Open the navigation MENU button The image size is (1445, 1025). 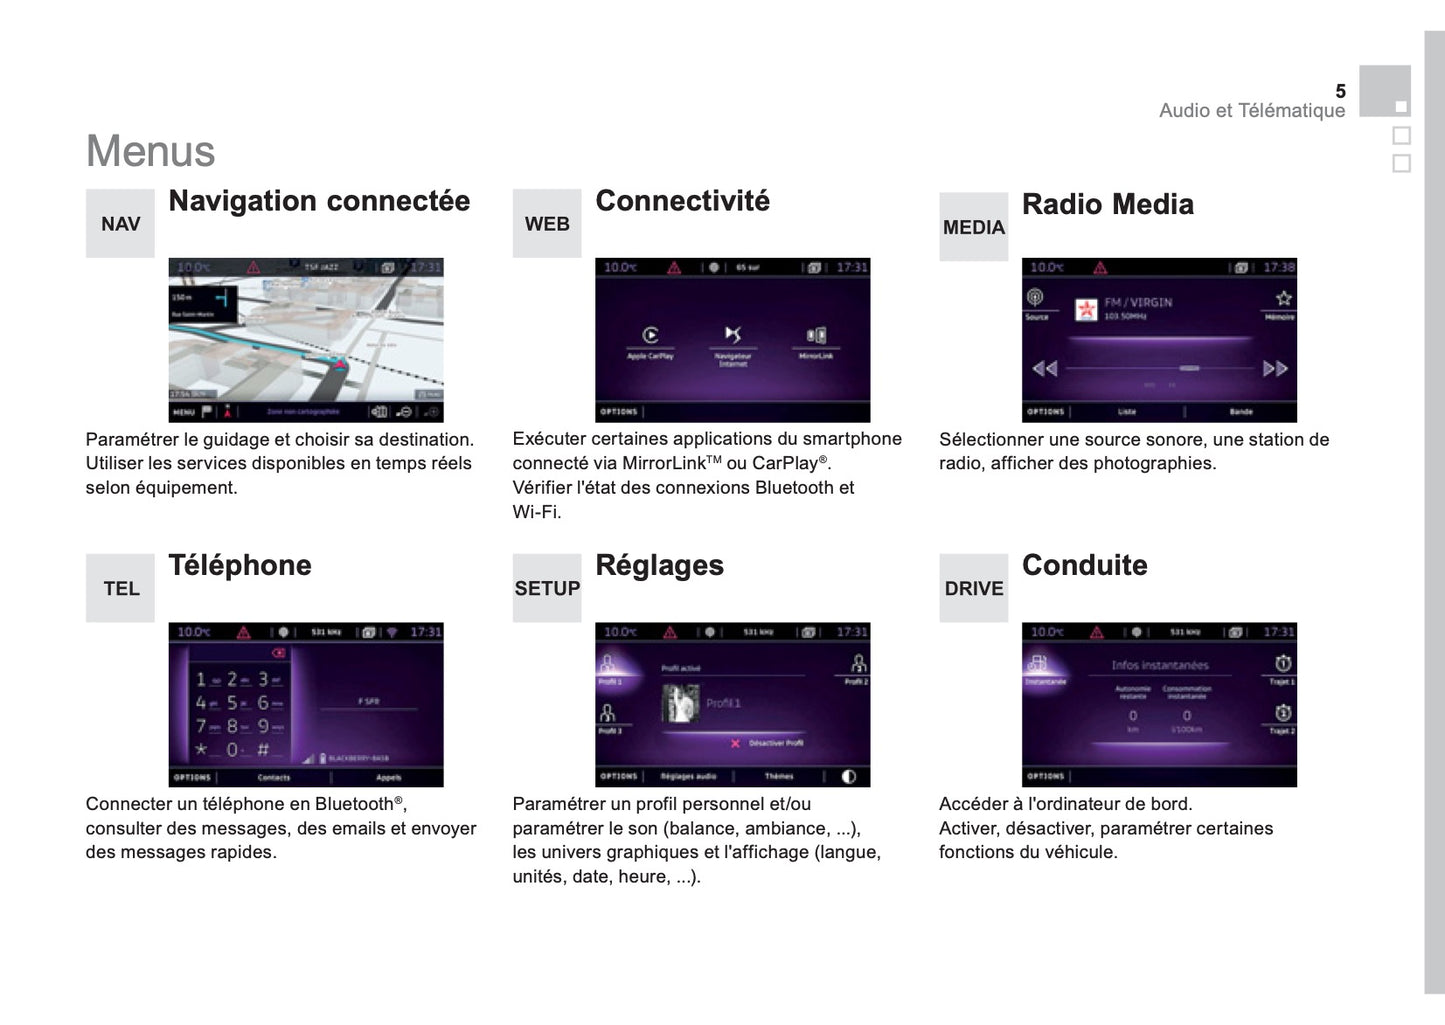pos(184,411)
